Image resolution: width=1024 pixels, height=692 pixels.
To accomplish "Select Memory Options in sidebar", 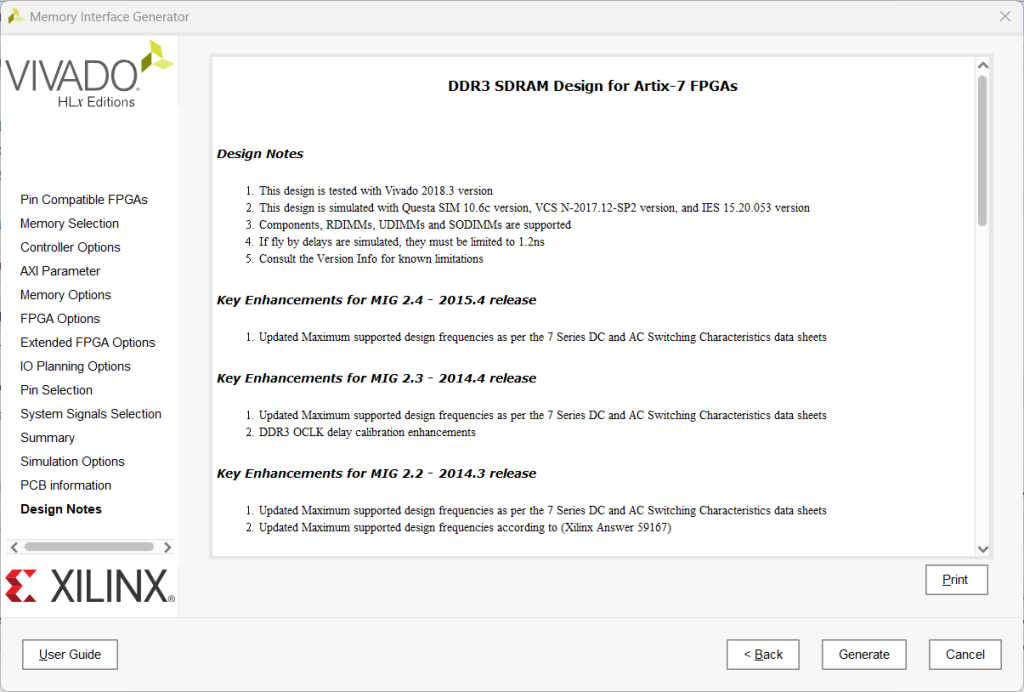I will [x=65, y=295].
